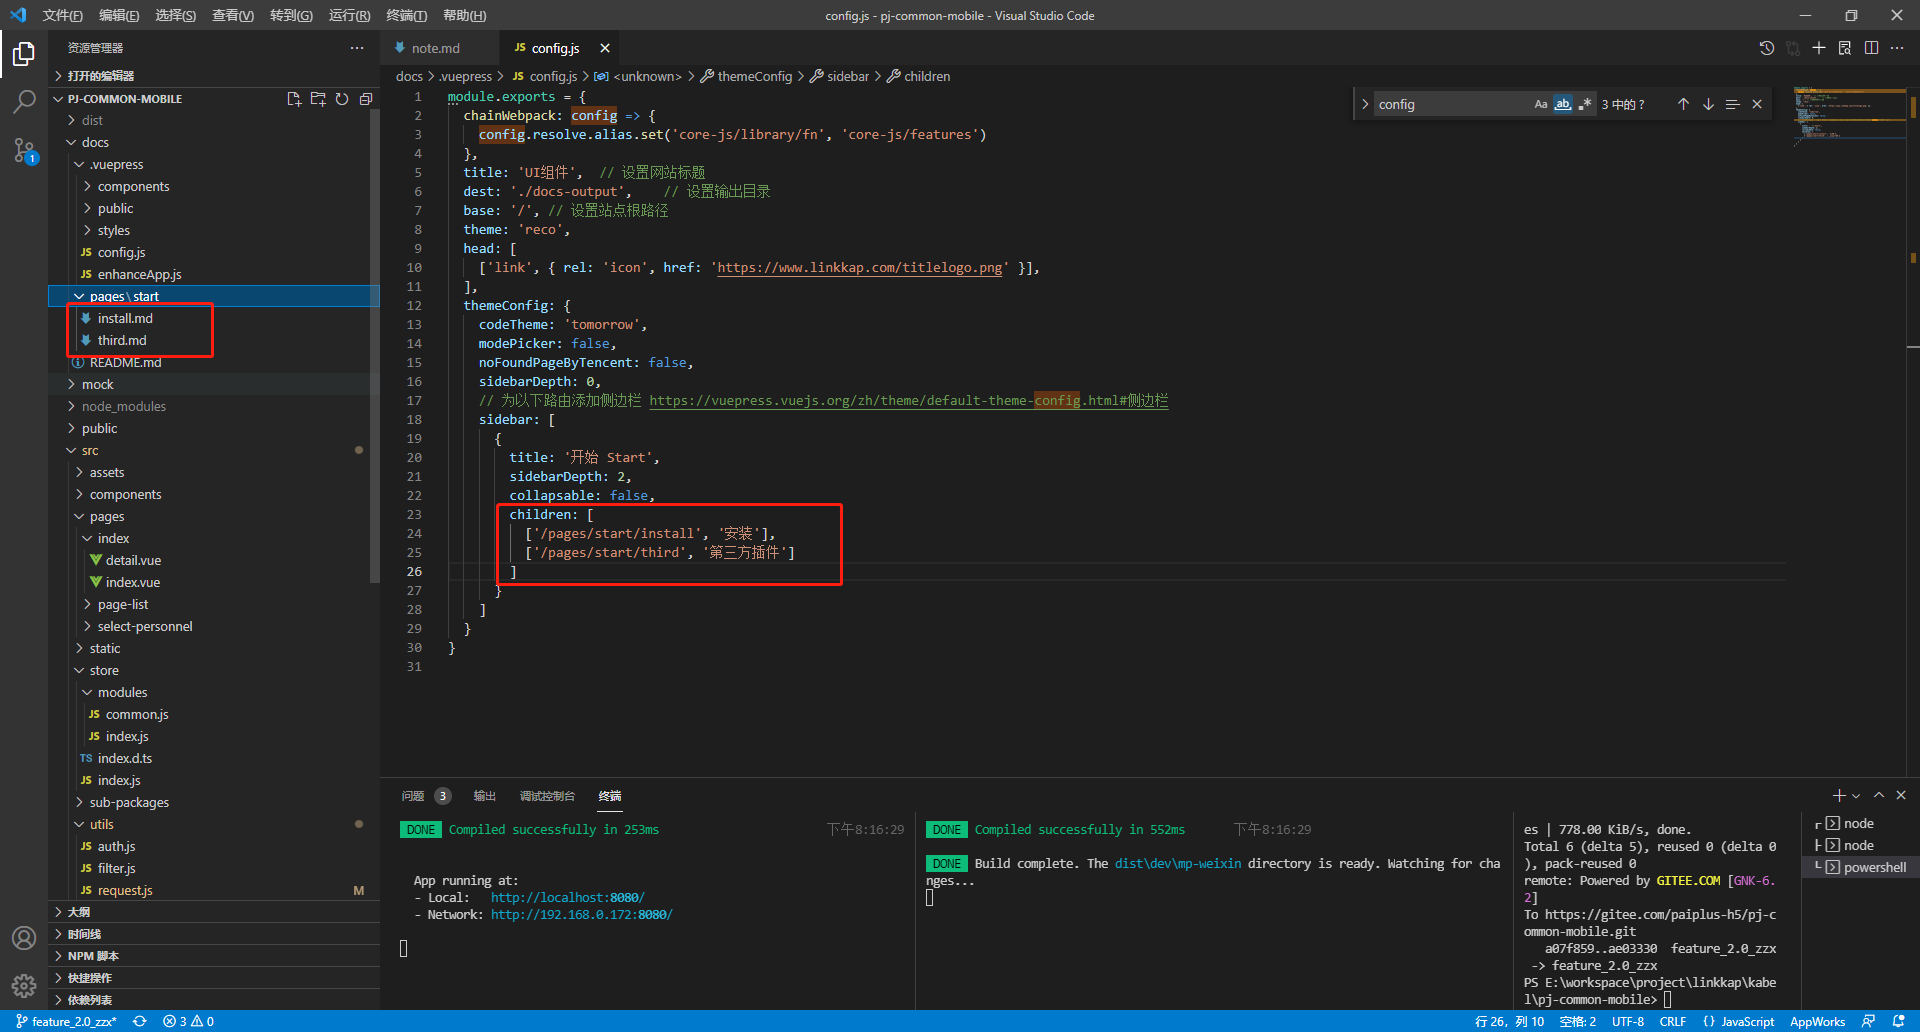Create a new file in explorer
The width and height of the screenshot is (1920, 1032).
point(294,99)
